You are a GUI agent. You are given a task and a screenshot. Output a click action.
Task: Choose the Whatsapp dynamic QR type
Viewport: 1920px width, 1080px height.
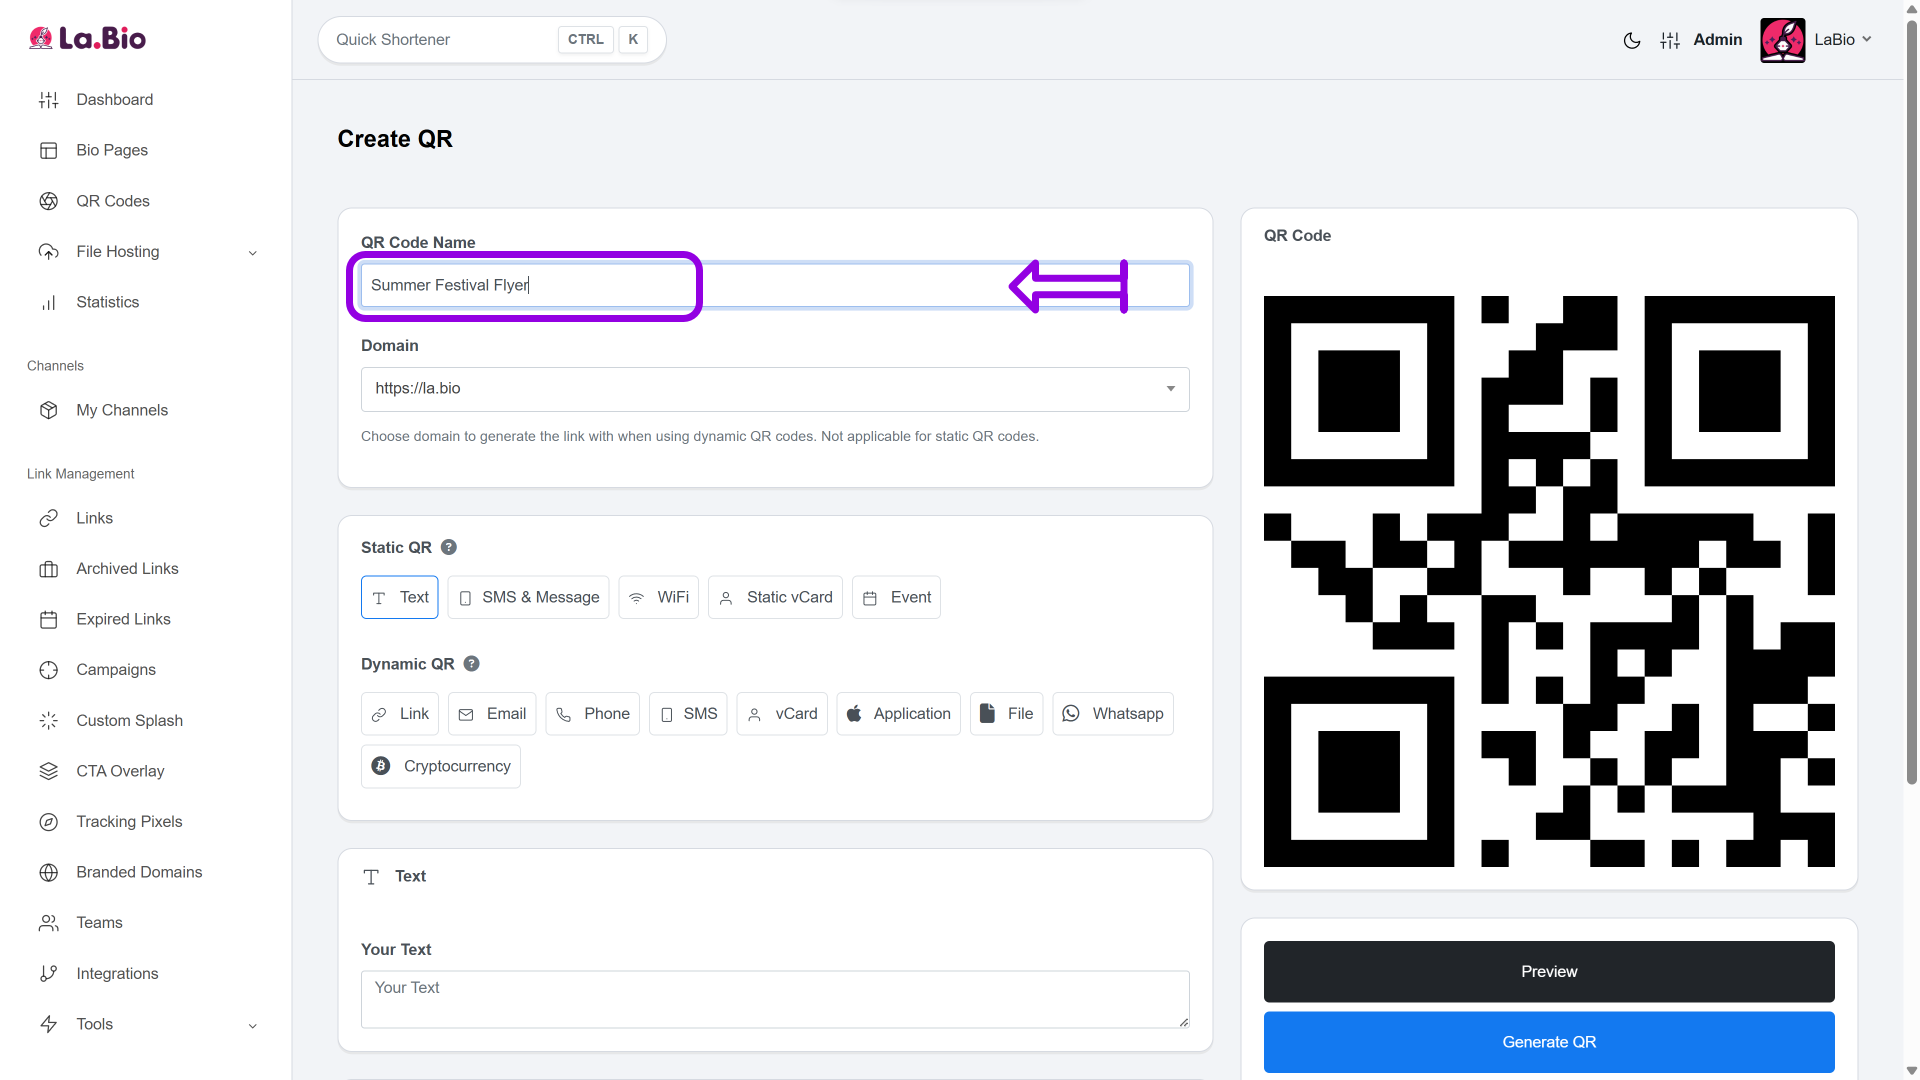(1113, 714)
